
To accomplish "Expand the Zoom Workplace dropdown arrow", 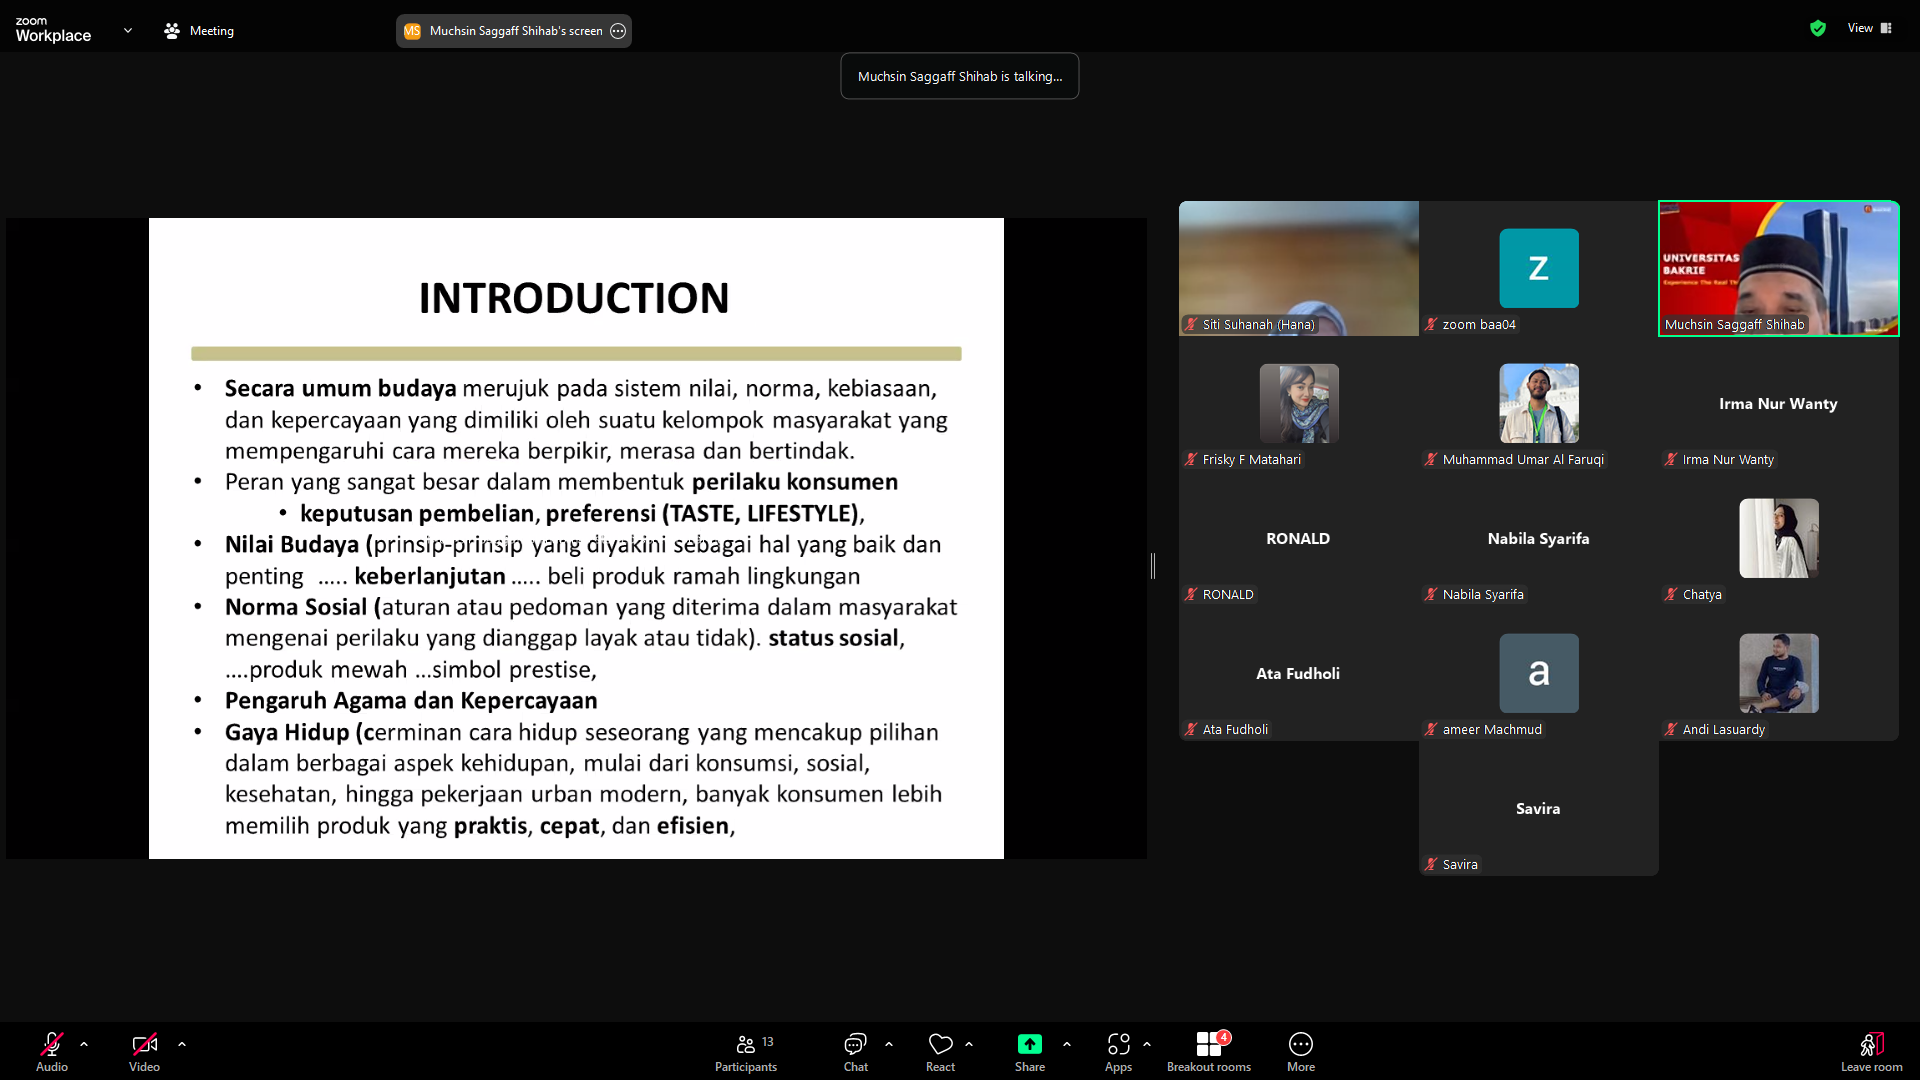I will point(128,31).
